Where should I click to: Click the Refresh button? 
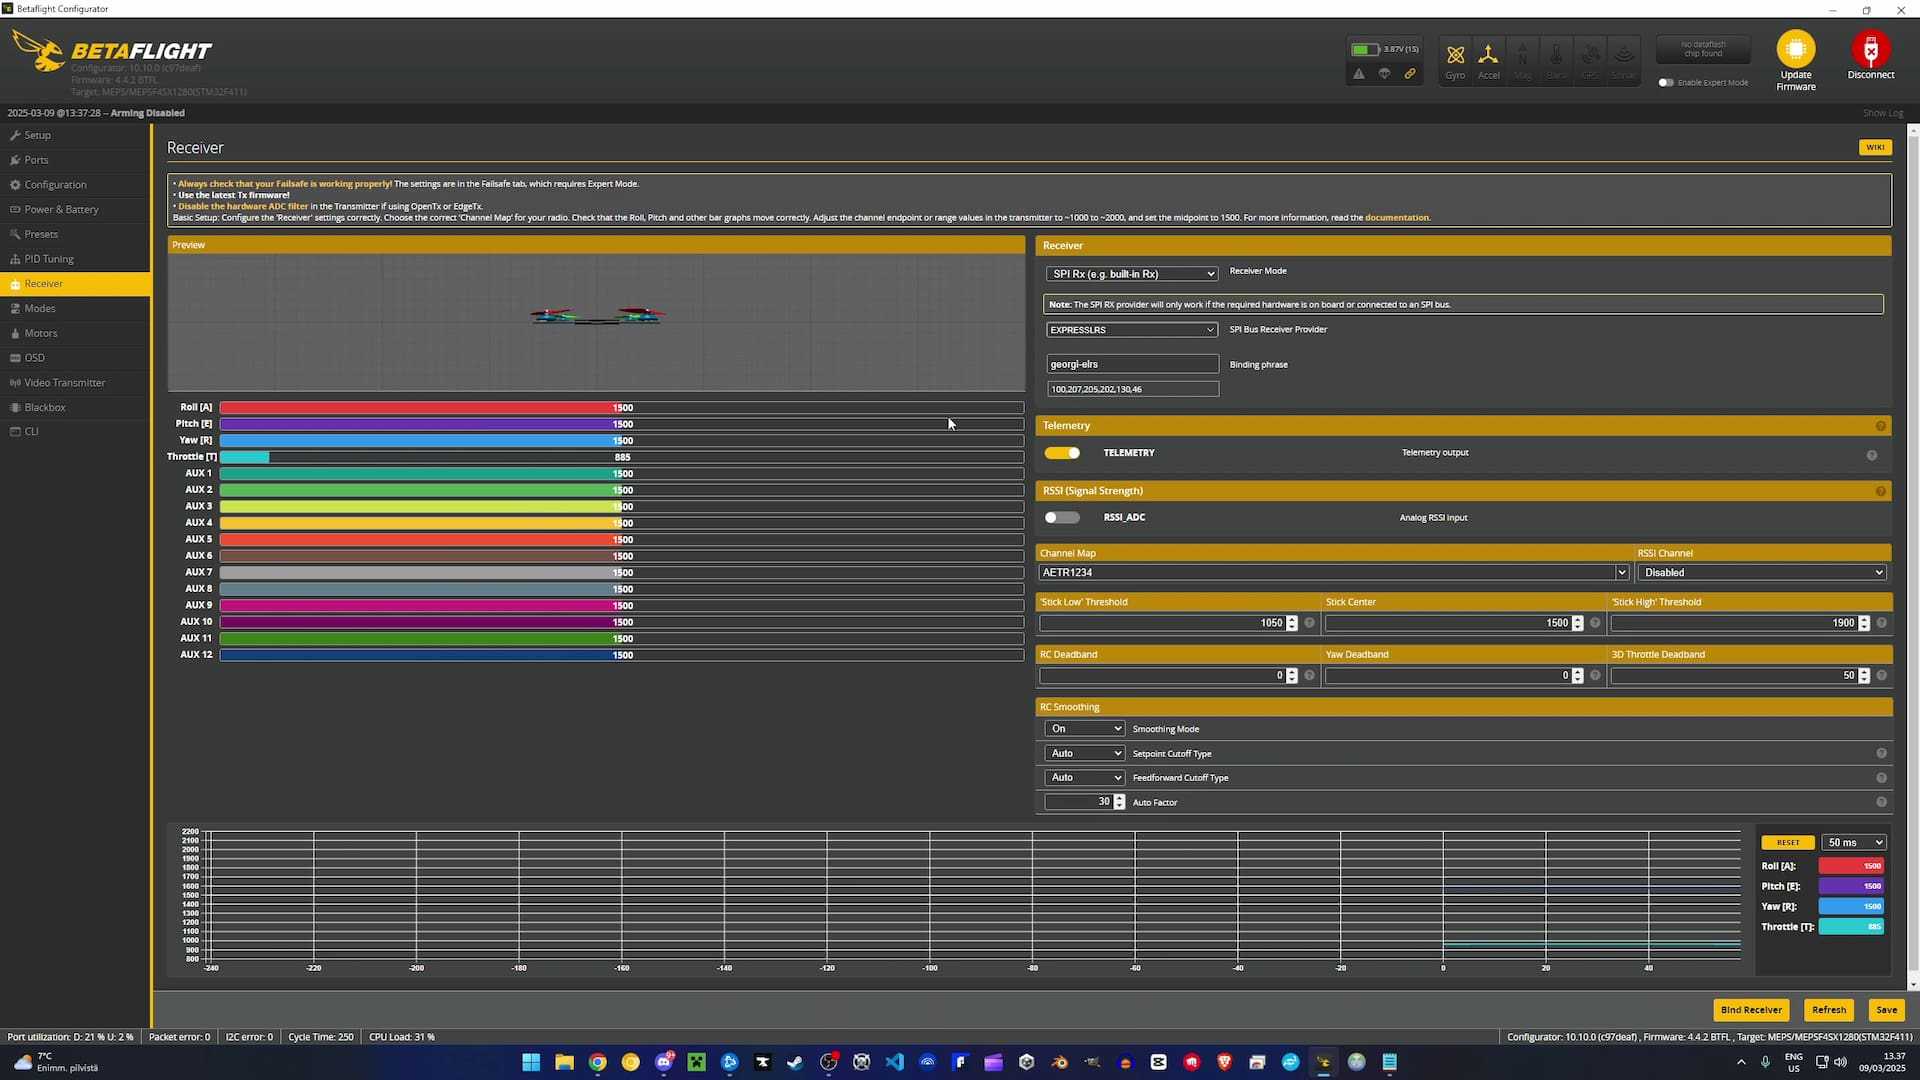[1829, 1010]
